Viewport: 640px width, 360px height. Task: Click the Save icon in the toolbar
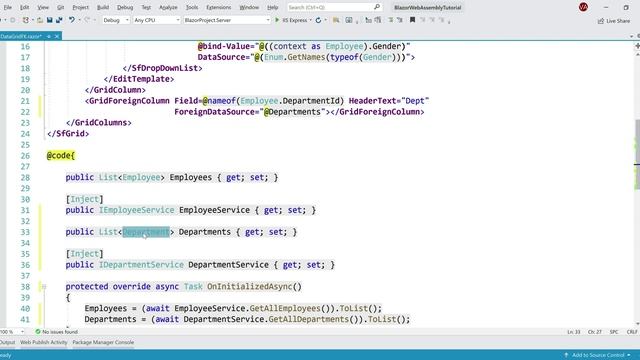coord(50,20)
